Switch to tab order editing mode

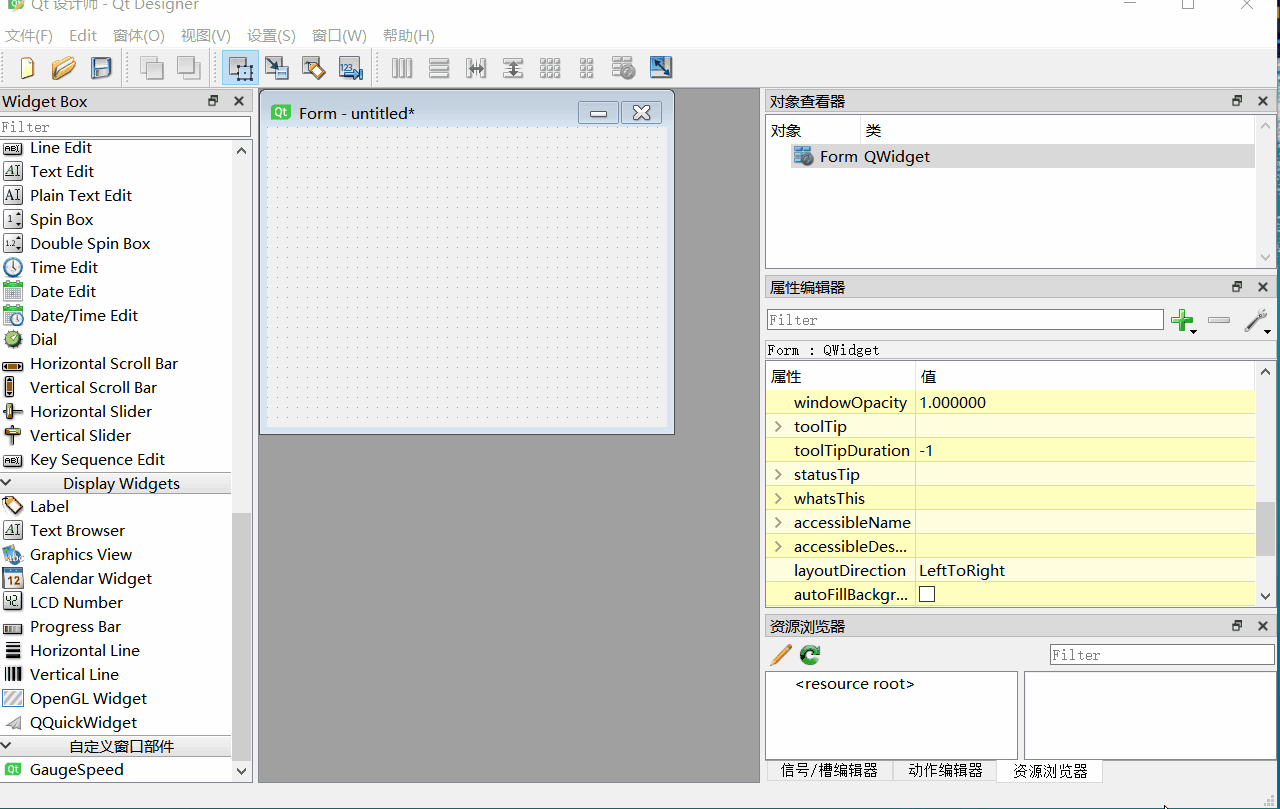click(x=350, y=68)
